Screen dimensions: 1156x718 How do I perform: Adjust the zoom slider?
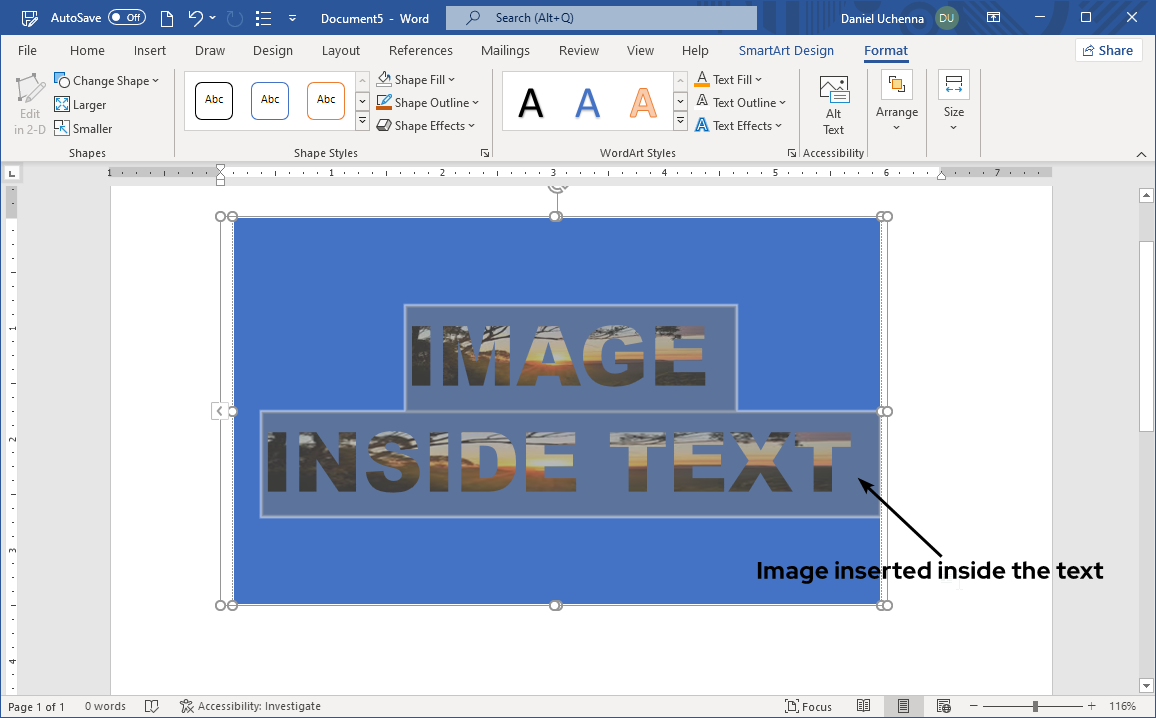click(x=1037, y=706)
